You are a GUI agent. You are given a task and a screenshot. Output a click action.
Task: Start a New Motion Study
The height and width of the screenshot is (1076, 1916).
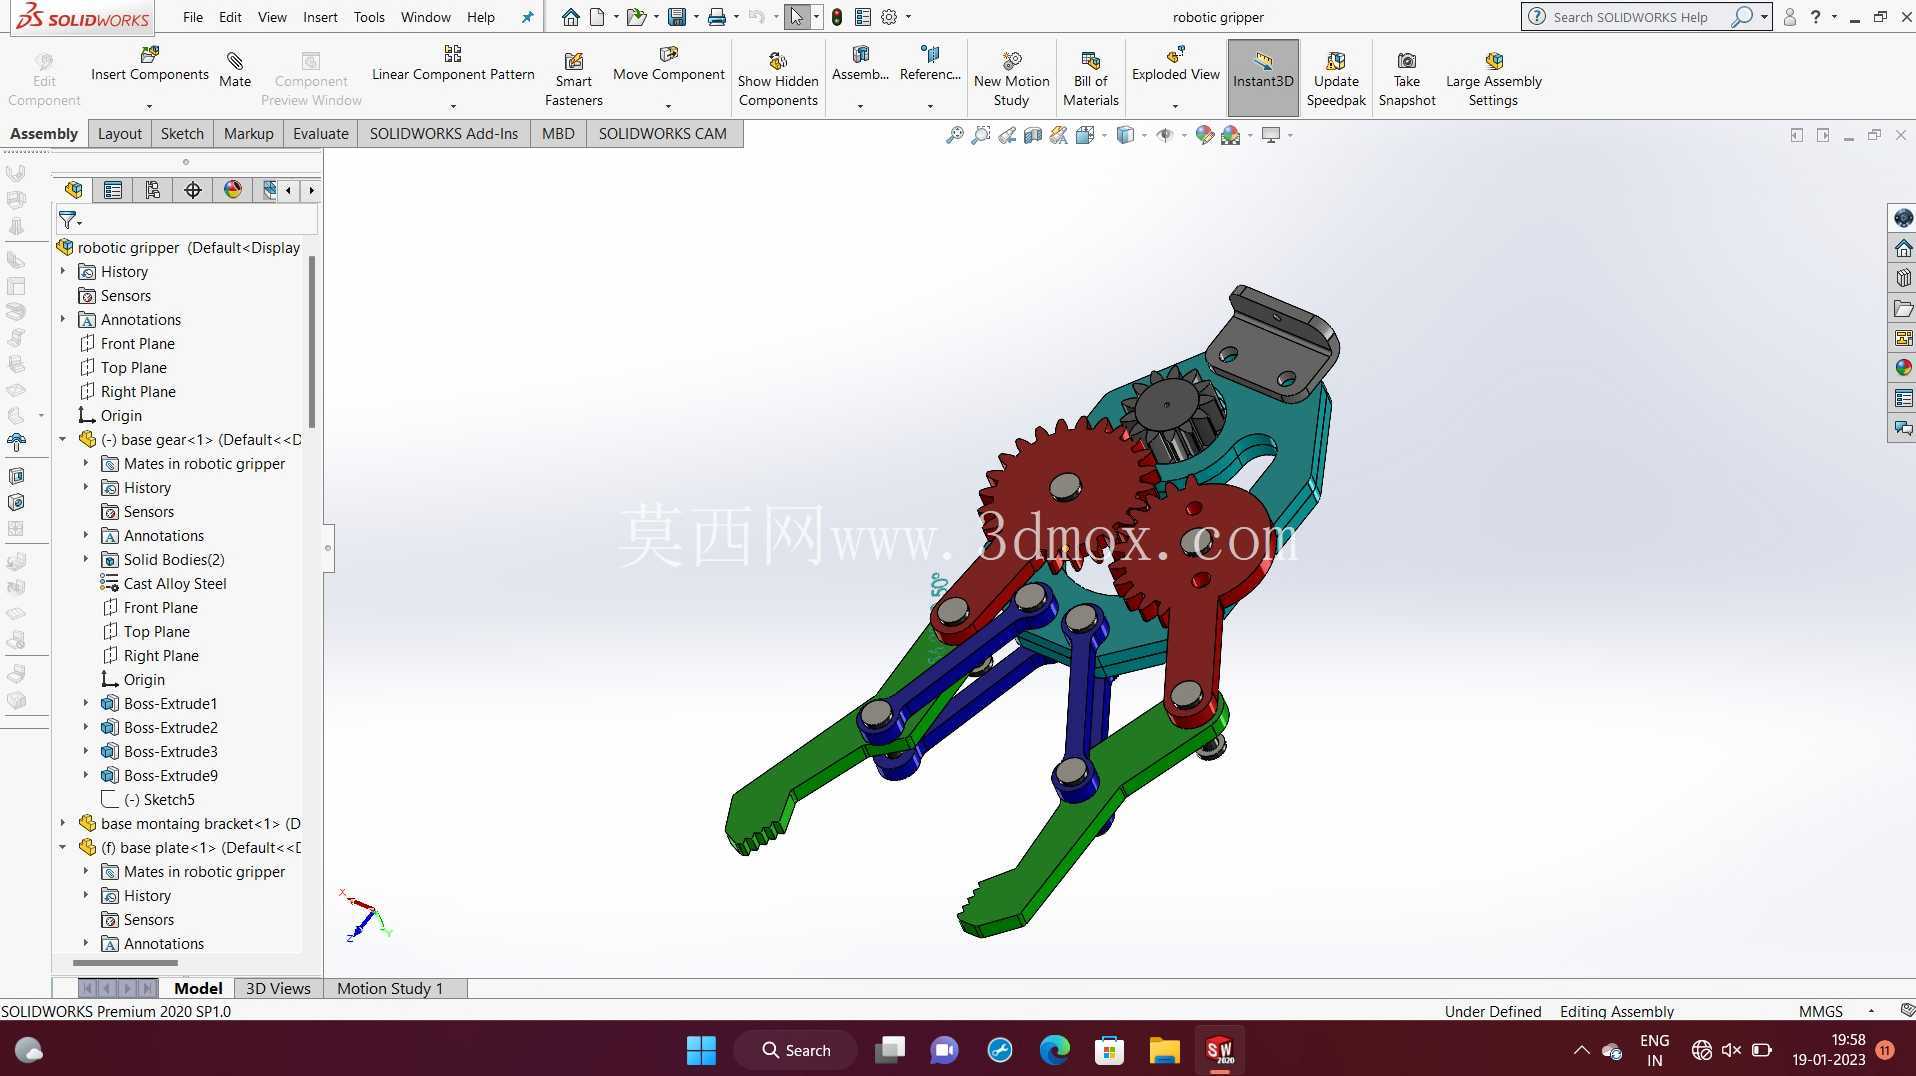(1011, 78)
